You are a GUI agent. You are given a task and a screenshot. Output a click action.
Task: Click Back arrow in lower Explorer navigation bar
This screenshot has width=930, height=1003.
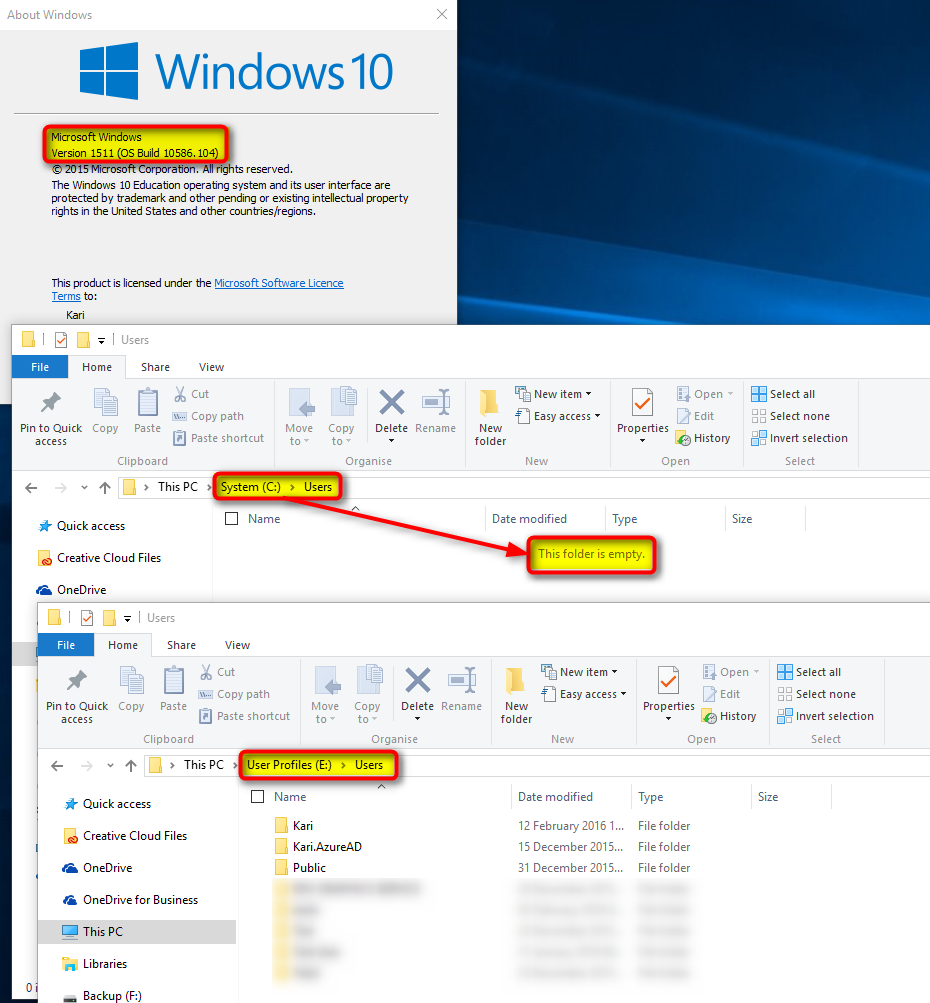(x=57, y=766)
